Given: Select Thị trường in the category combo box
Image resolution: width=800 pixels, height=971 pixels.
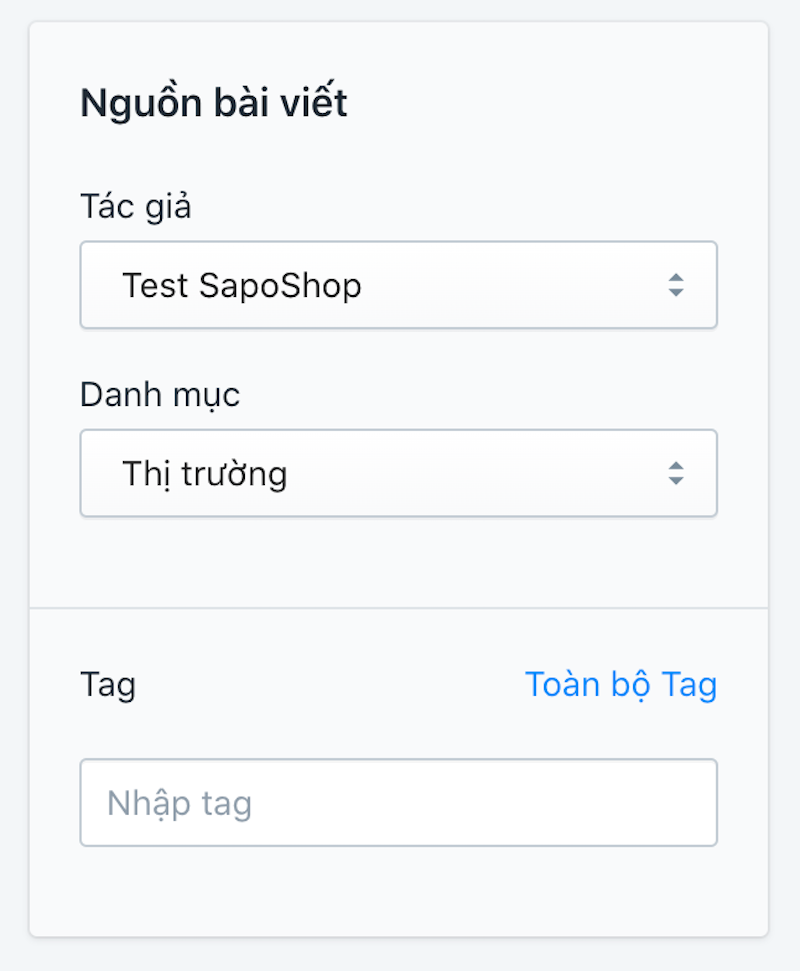Looking at the screenshot, I should click(x=205, y=473).
